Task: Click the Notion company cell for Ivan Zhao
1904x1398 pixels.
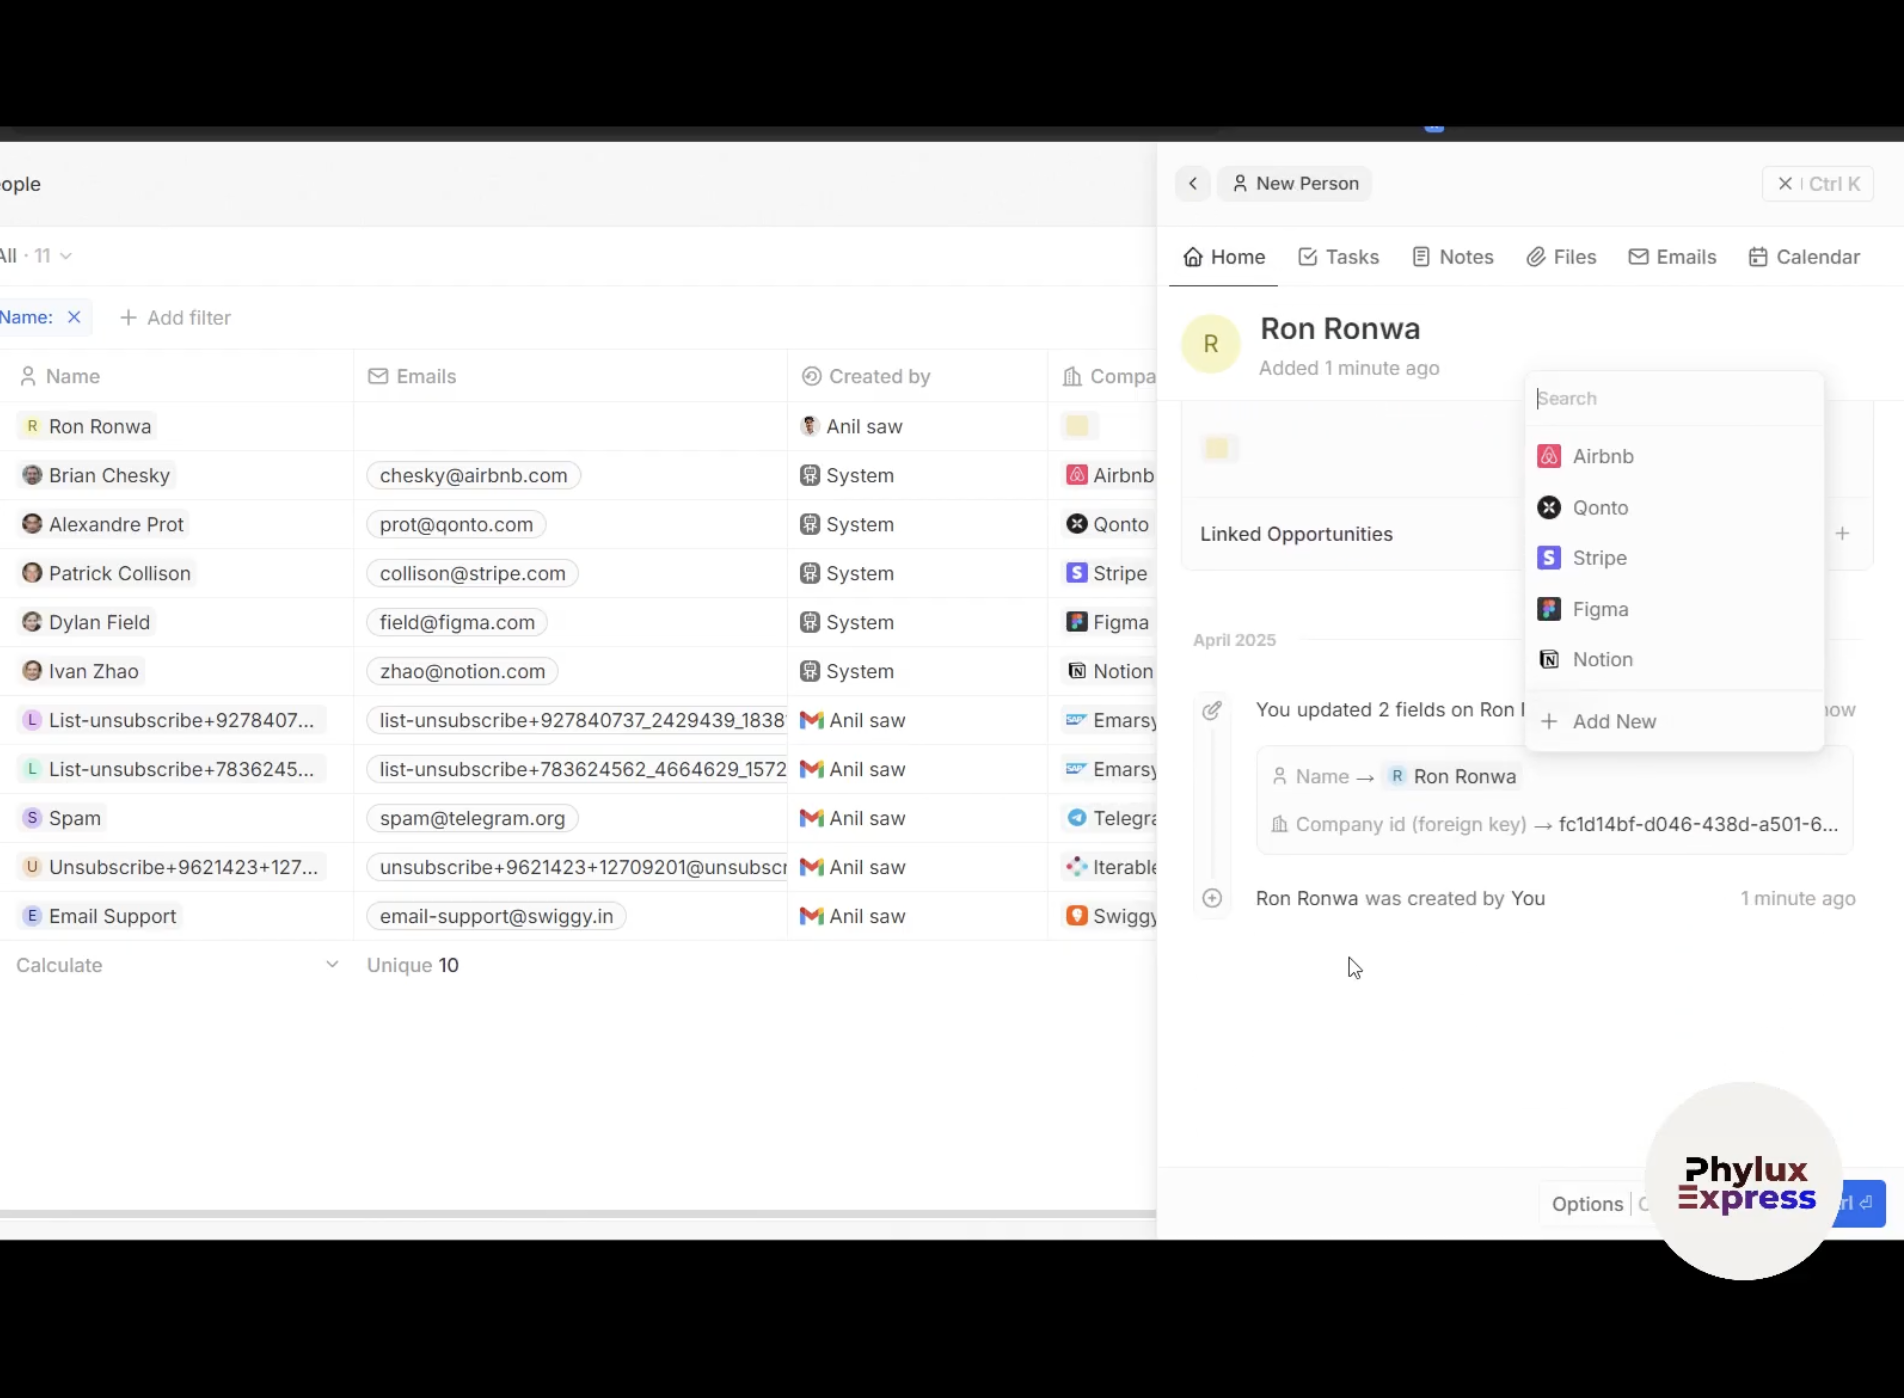Action: coord(1109,671)
